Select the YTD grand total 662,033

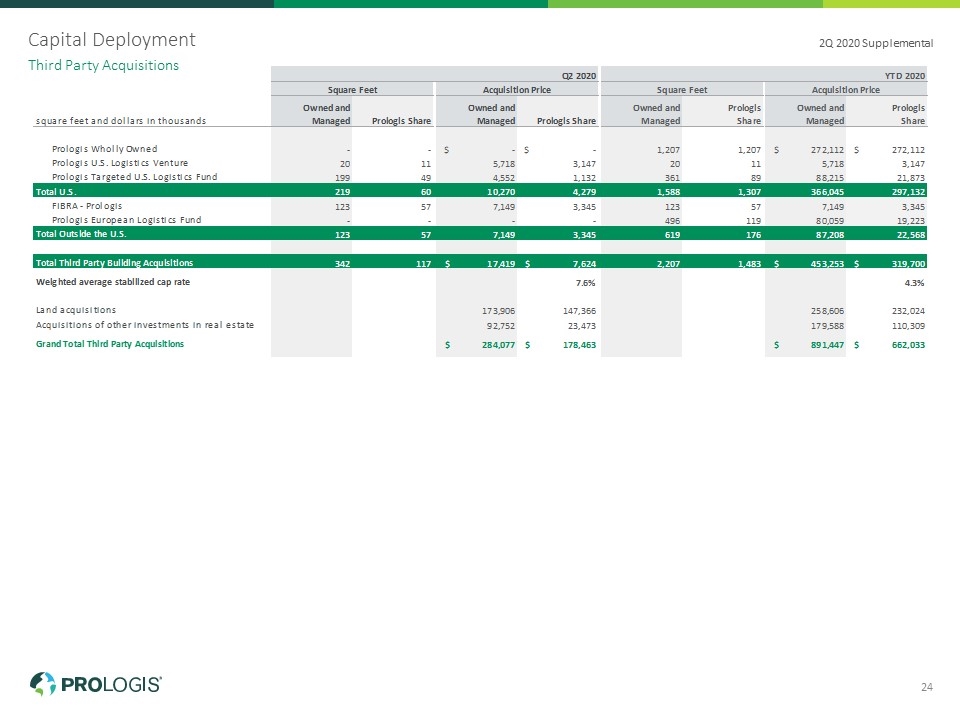pos(908,345)
